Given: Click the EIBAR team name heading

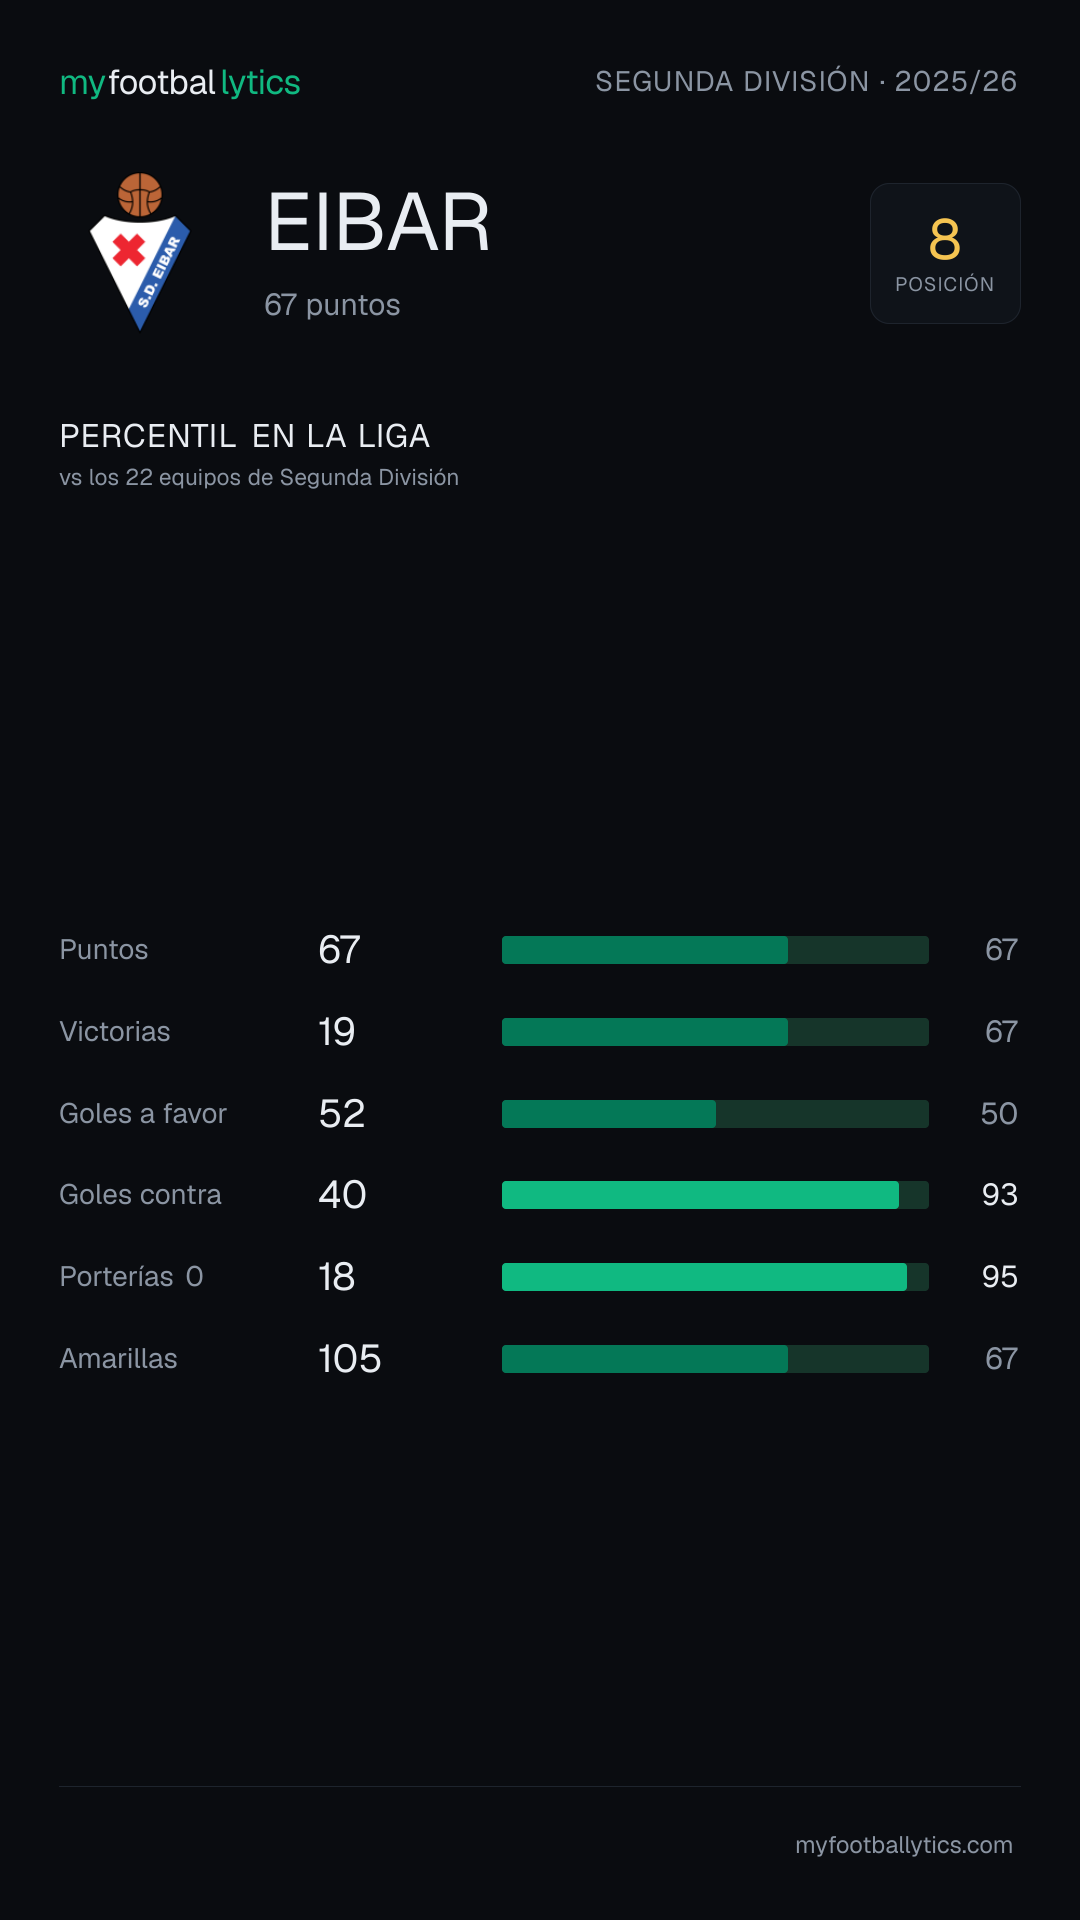Looking at the screenshot, I should click(x=379, y=223).
